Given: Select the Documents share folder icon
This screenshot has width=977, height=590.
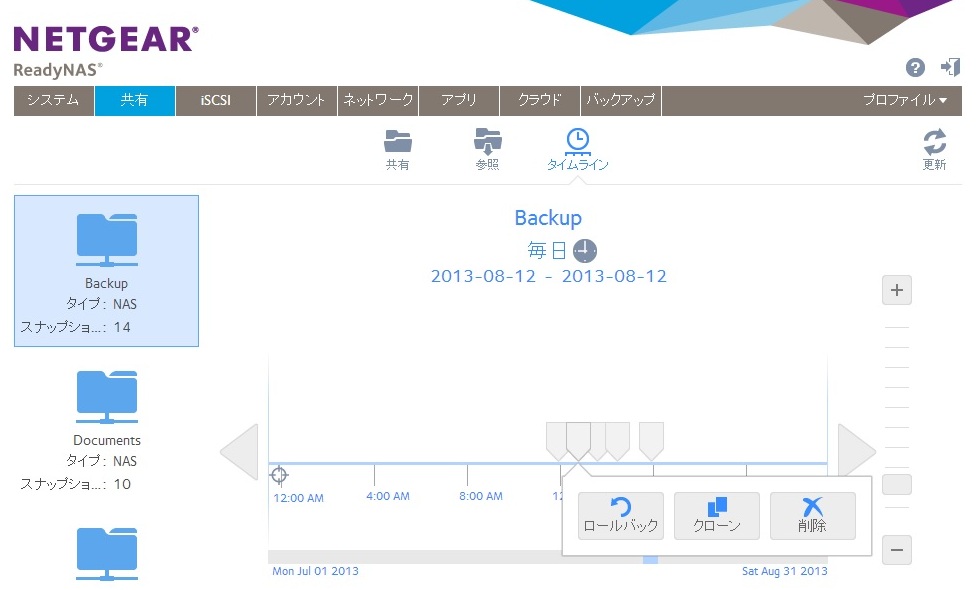Looking at the screenshot, I should point(107,397).
